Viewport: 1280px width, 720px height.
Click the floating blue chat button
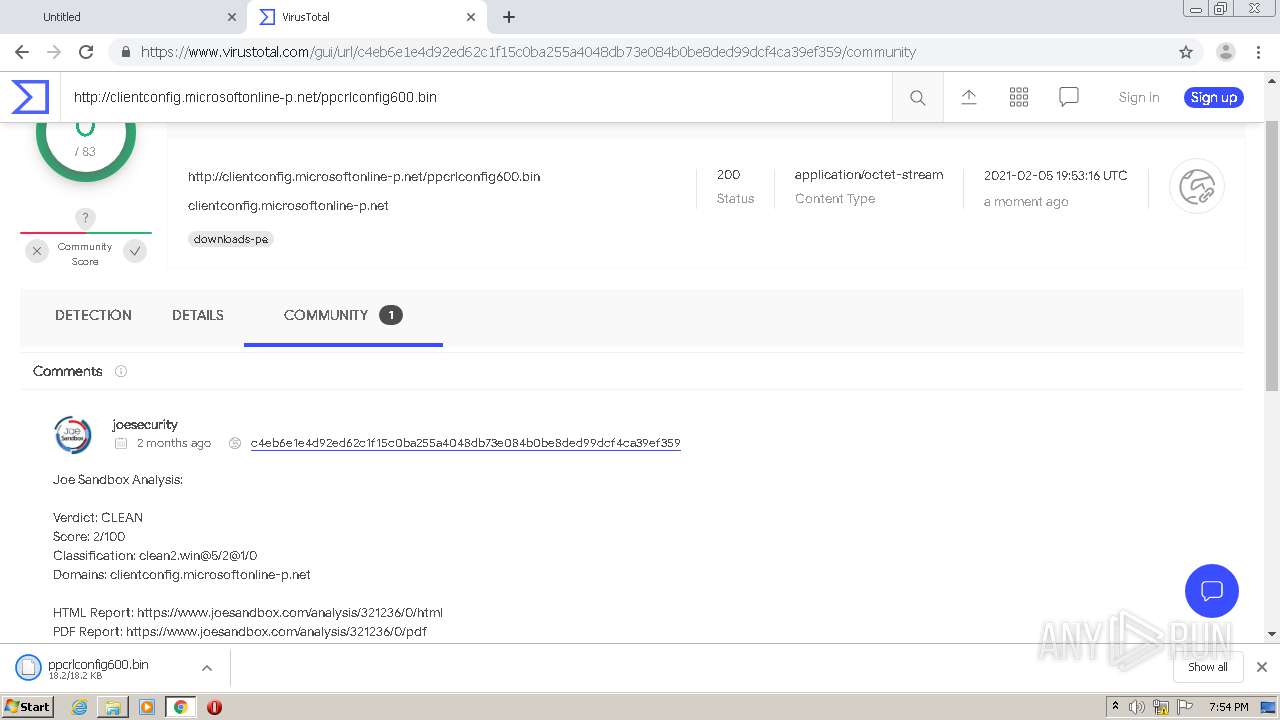[x=1212, y=590]
